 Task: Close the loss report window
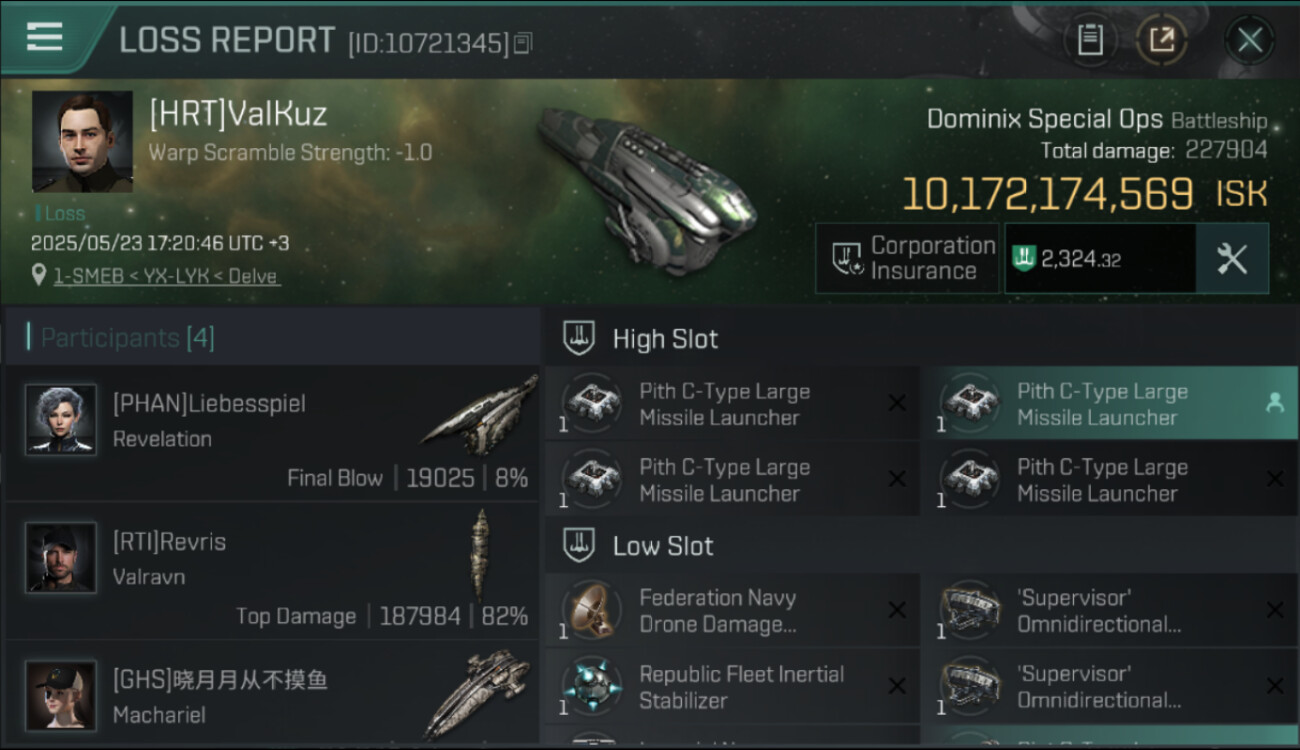click(1249, 40)
